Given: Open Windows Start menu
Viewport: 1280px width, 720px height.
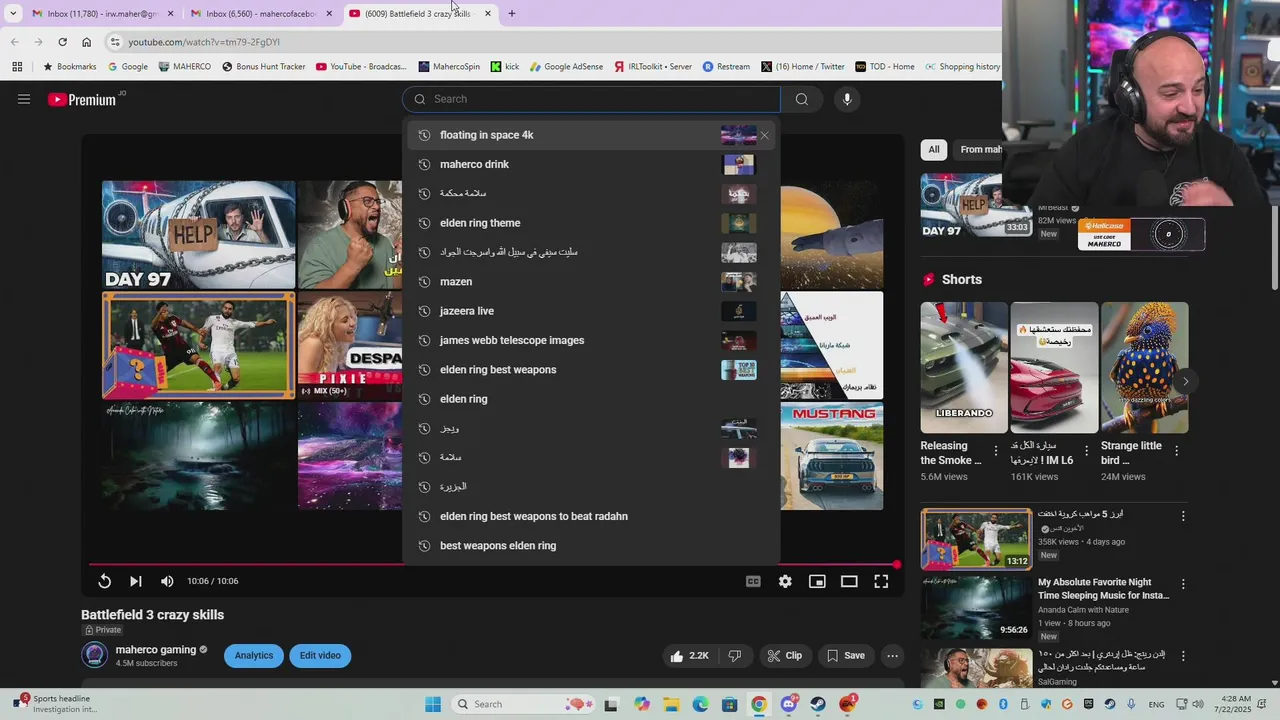Looking at the screenshot, I should pos(433,704).
